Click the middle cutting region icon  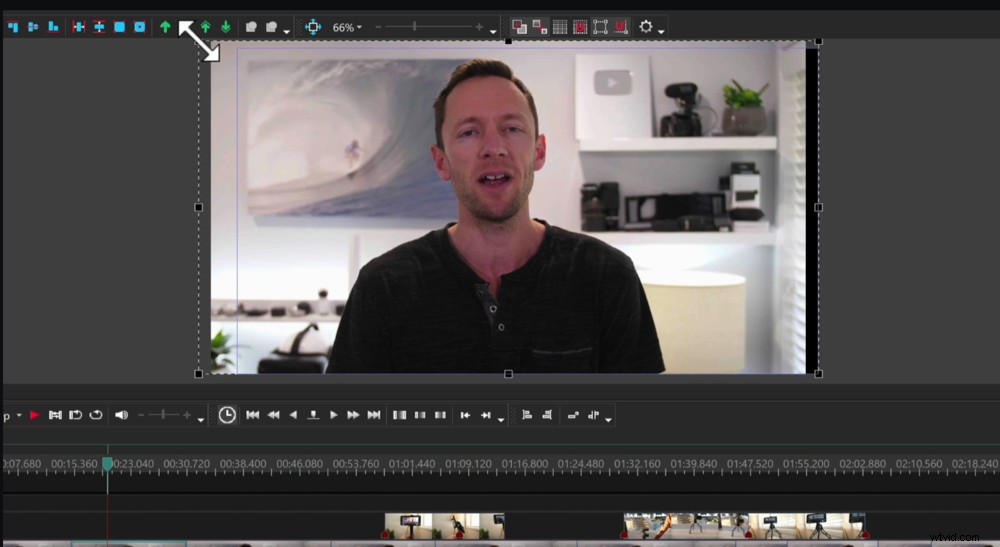tap(420, 415)
